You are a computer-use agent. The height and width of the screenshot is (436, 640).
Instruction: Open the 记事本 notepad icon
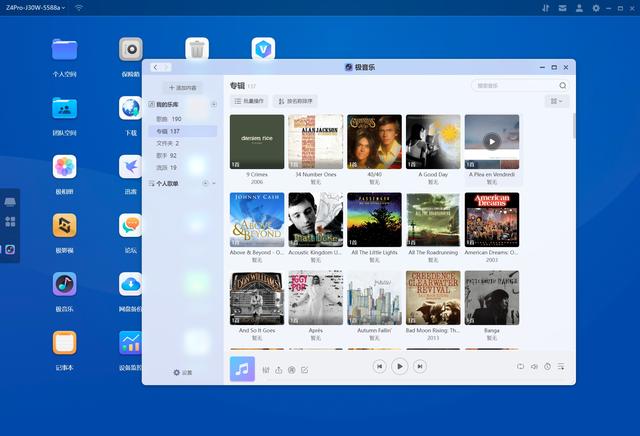[64, 343]
